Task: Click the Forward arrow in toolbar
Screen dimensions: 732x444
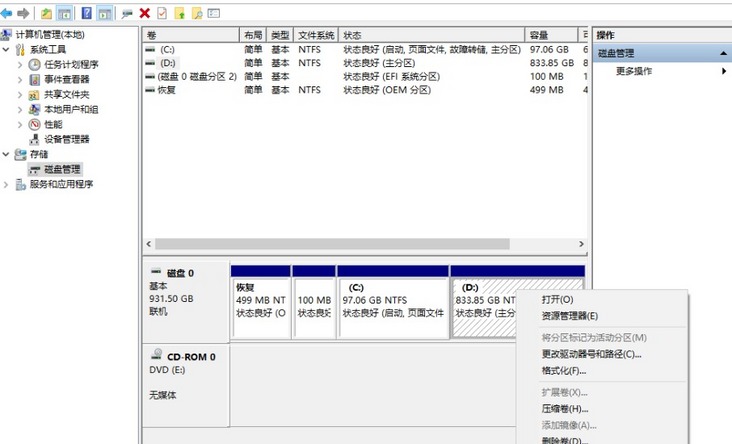Action: 23,14
